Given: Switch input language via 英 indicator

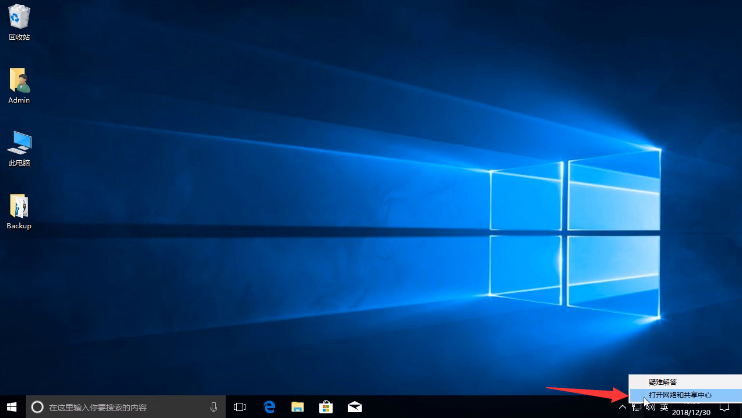Looking at the screenshot, I should 664,407.
